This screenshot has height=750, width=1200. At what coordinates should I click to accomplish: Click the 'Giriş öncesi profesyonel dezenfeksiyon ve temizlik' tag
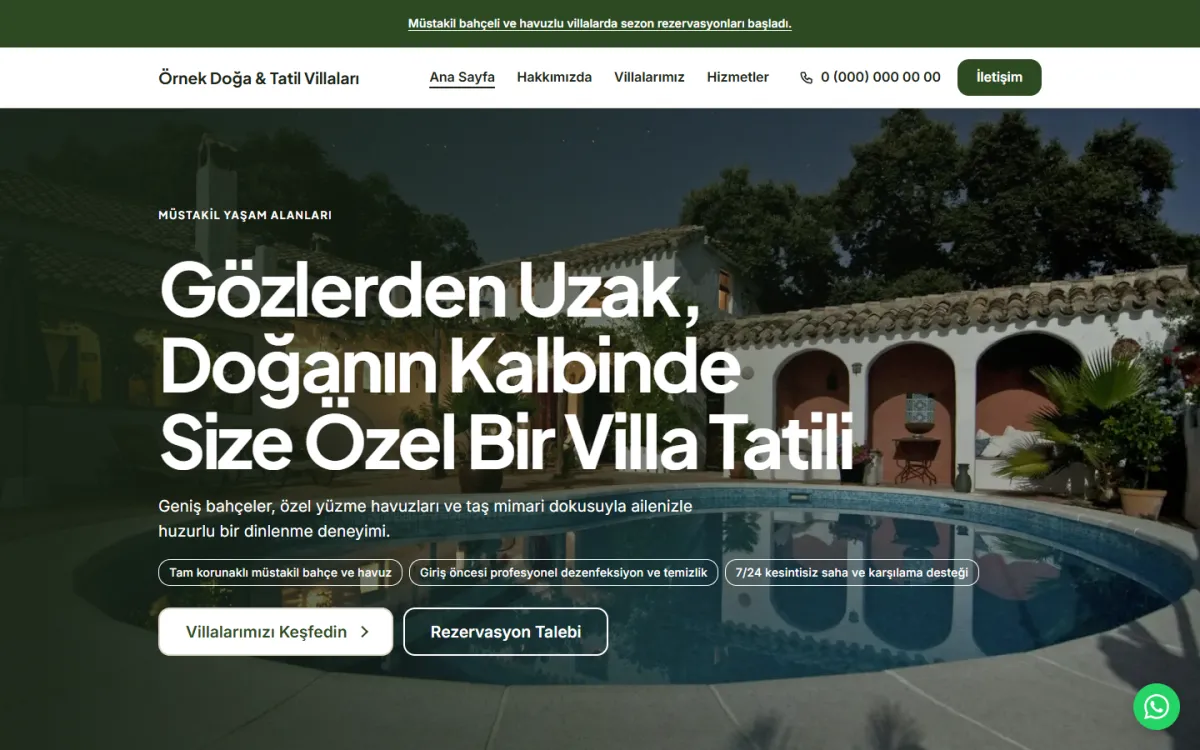tap(563, 573)
